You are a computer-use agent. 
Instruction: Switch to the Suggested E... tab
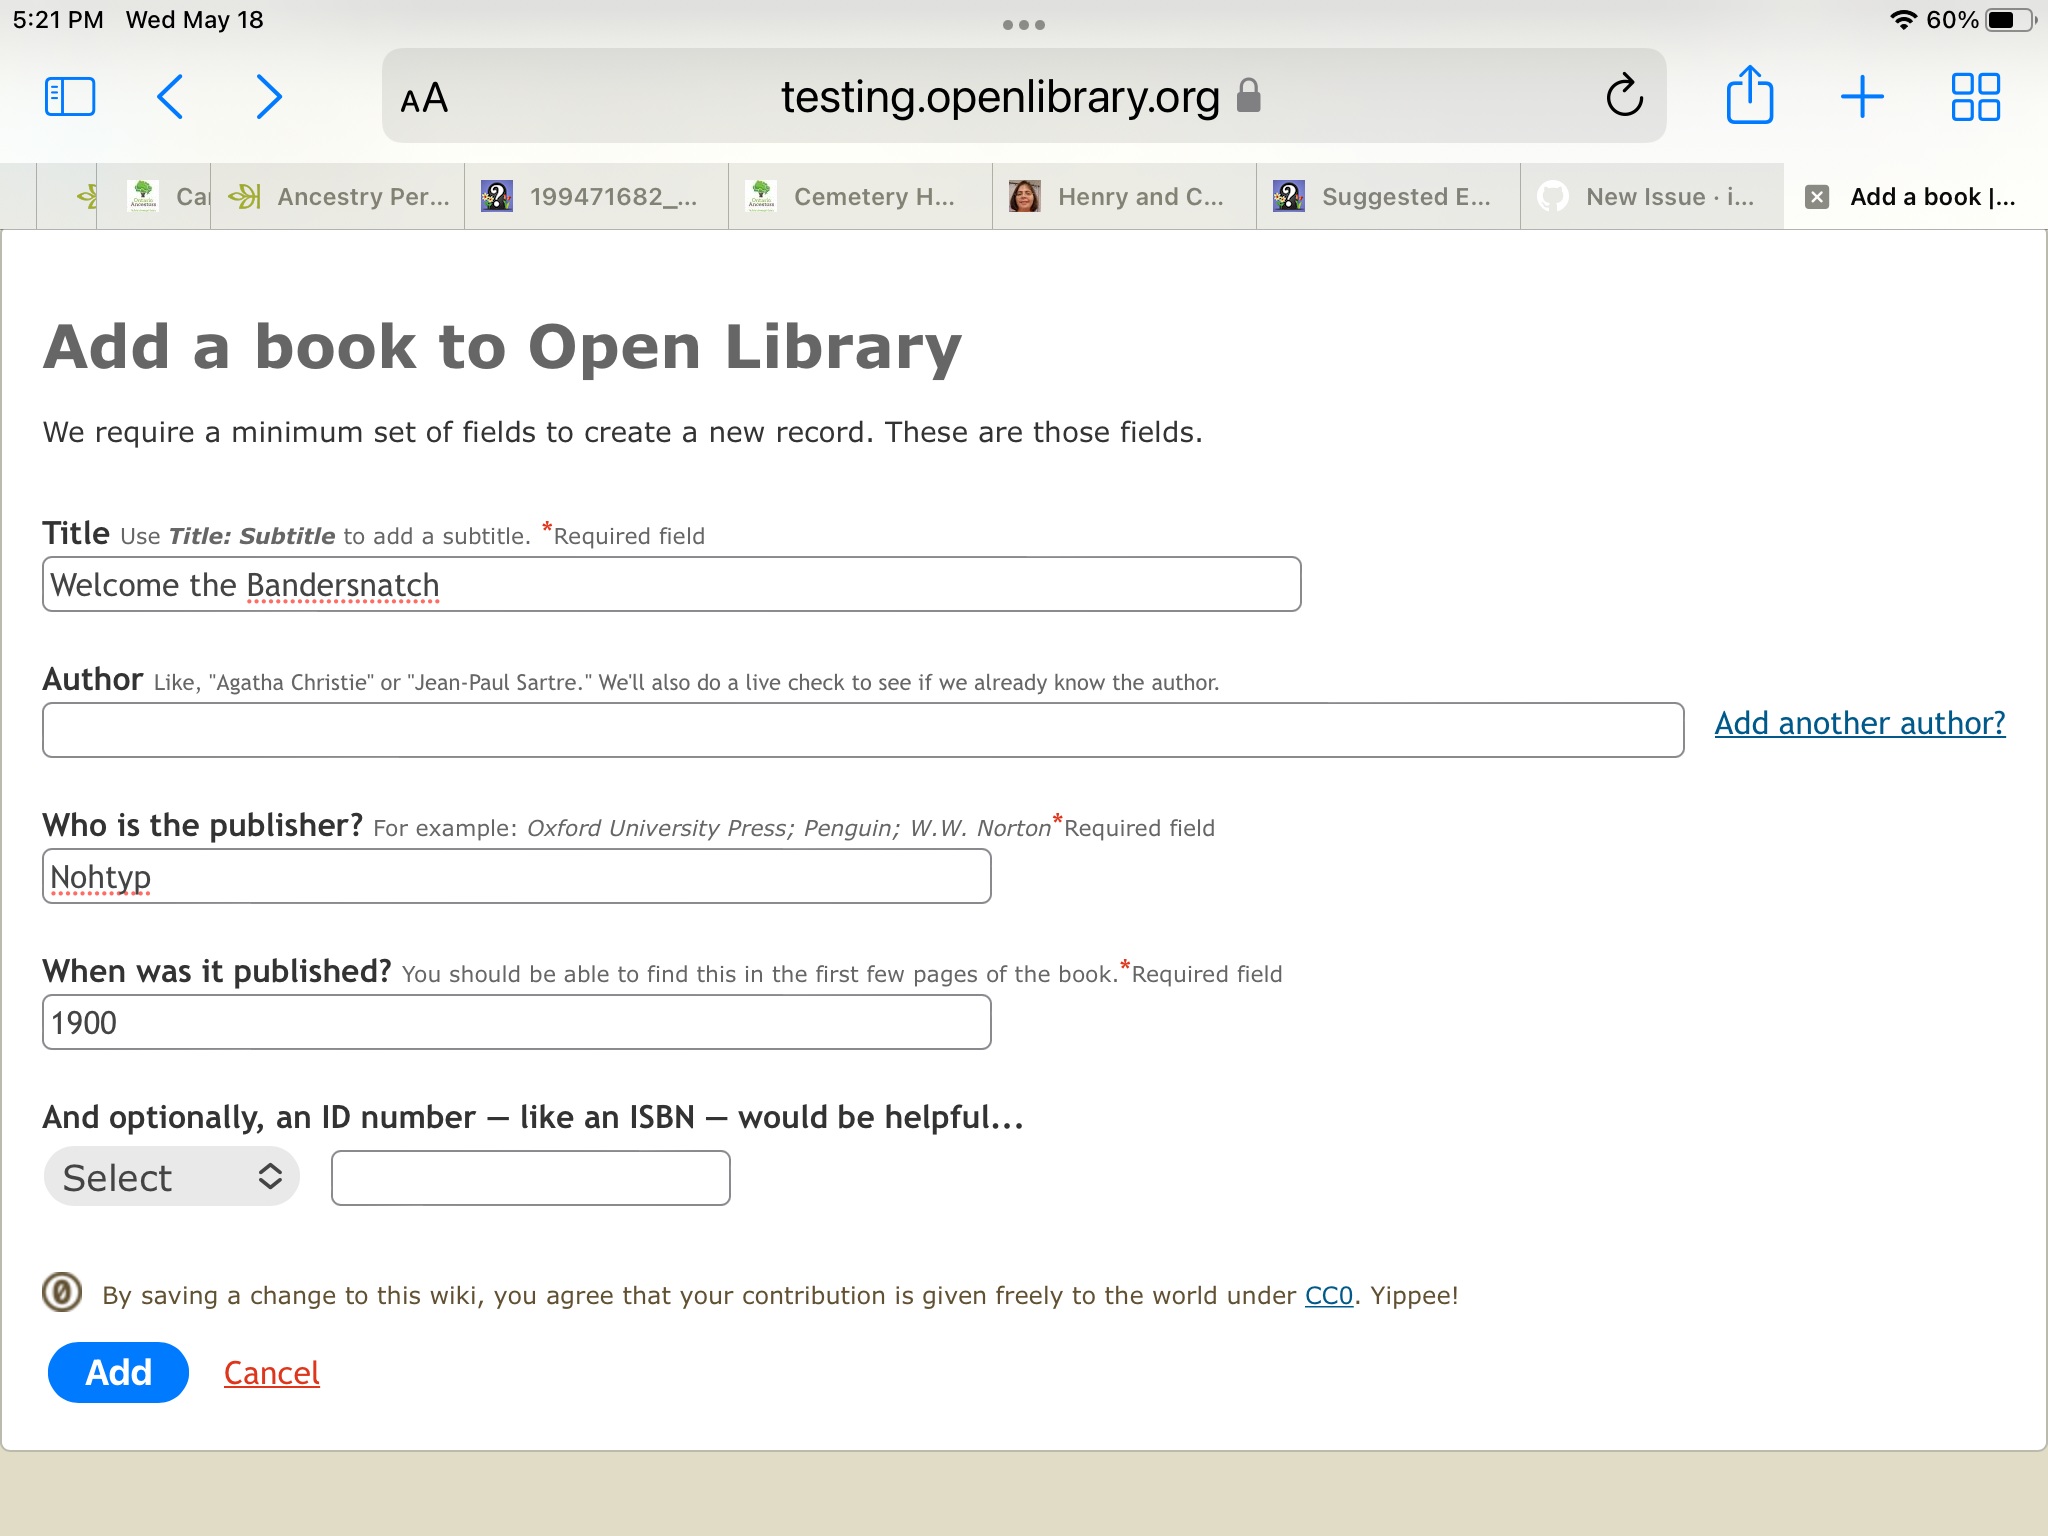(x=1389, y=197)
